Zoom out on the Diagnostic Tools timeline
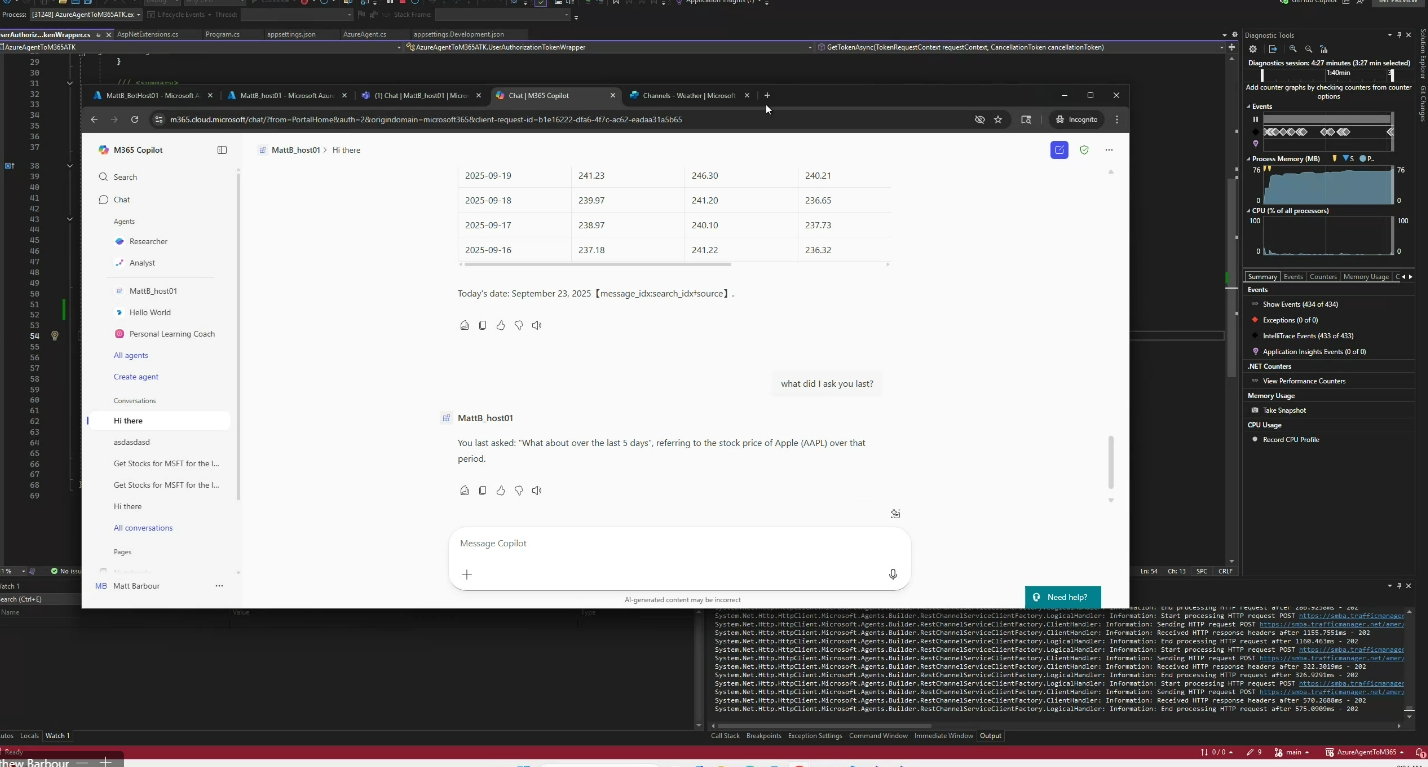 coord(1309,48)
